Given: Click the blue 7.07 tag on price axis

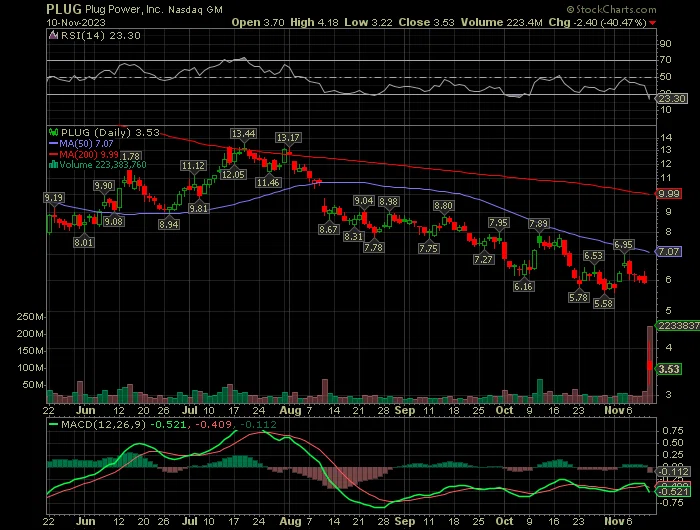Looking at the screenshot, I should click(x=668, y=252).
